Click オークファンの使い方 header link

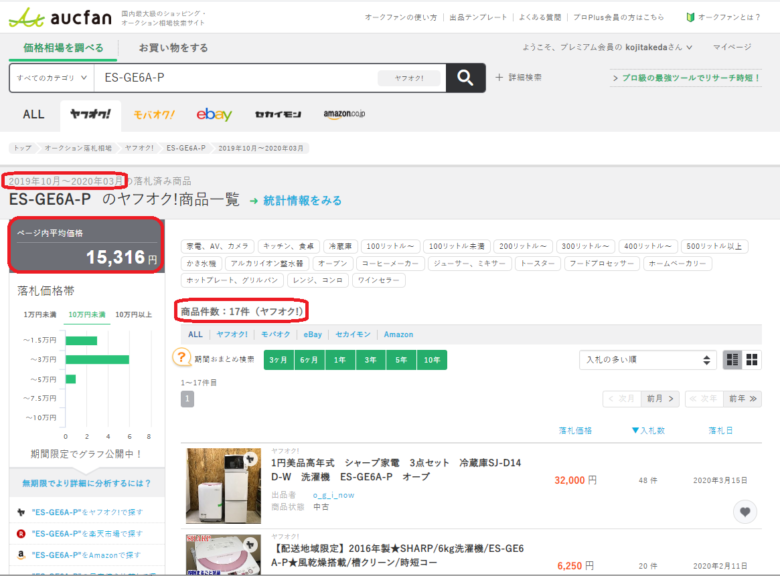point(401,17)
